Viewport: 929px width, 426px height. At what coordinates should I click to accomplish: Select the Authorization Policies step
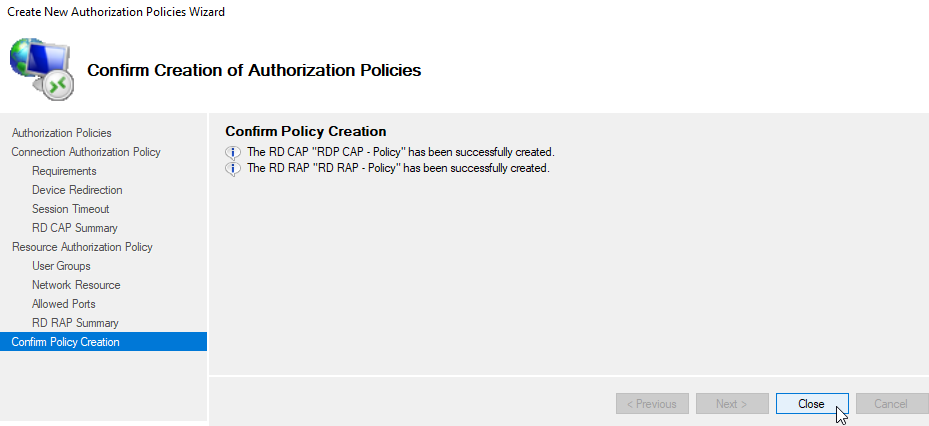62,133
